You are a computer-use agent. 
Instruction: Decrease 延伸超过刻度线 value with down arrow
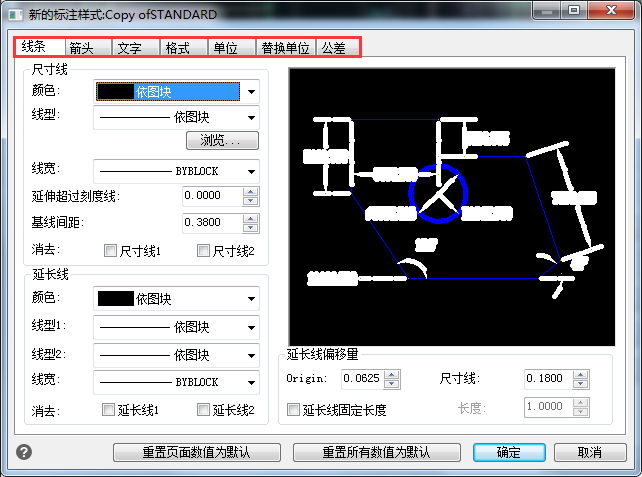point(251,201)
